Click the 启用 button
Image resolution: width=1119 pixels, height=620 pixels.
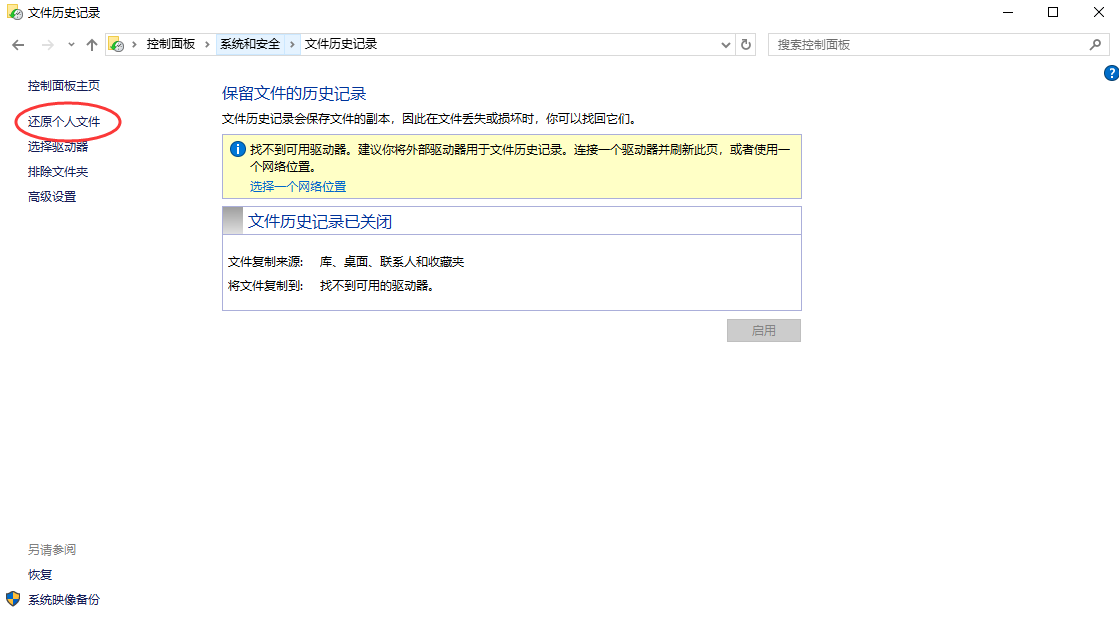[763, 330]
